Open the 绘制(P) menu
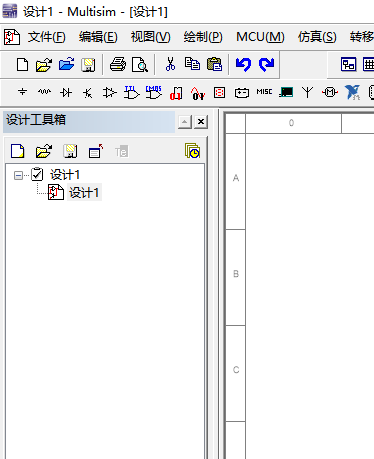 (203, 37)
